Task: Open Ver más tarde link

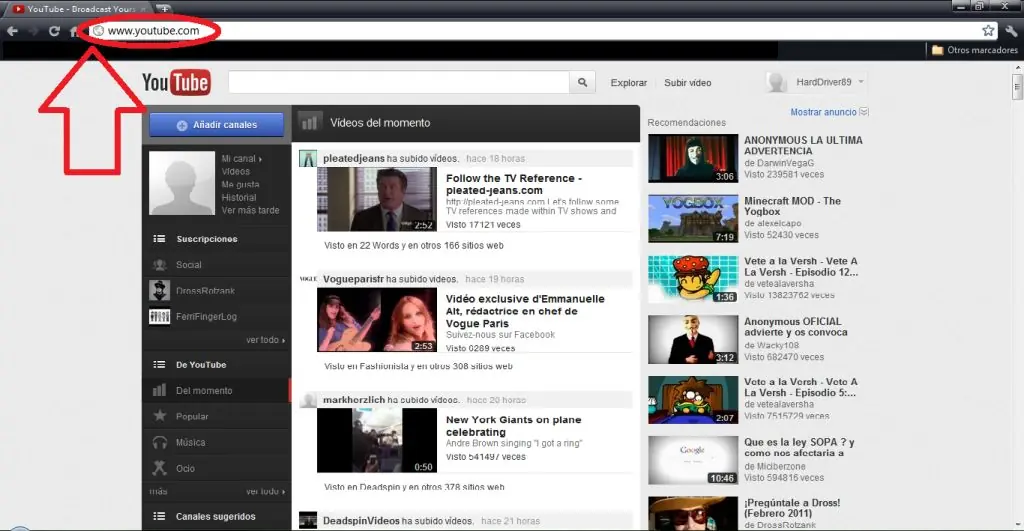Action: [x=250, y=210]
